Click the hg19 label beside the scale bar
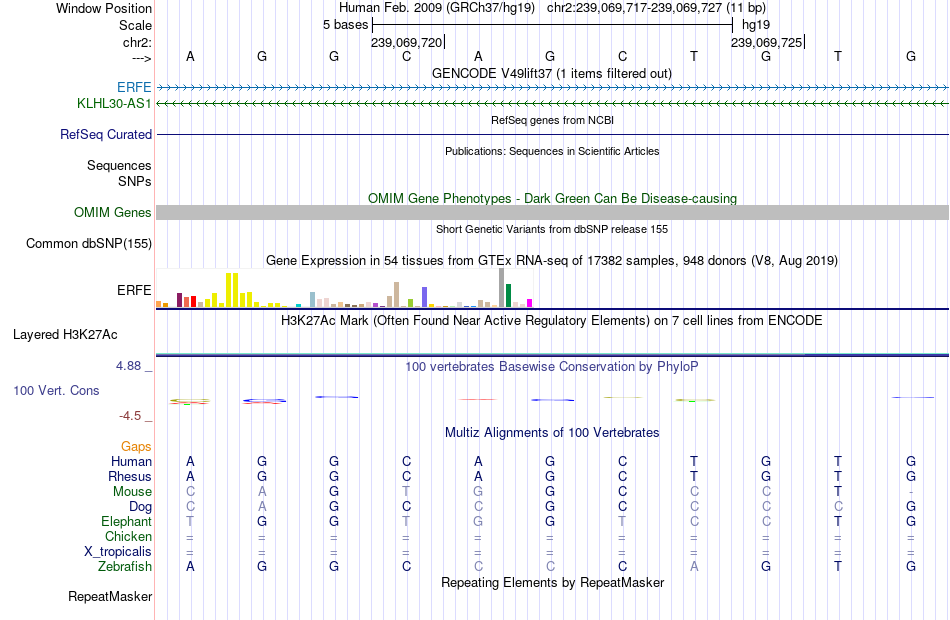The width and height of the screenshot is (950, 620). tap(756, 25)
